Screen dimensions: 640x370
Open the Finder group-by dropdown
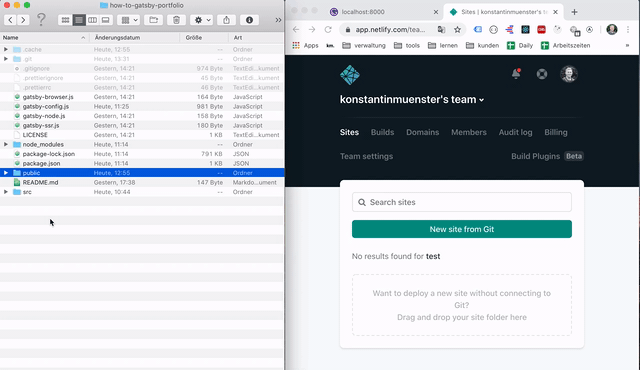pos(129,20)
